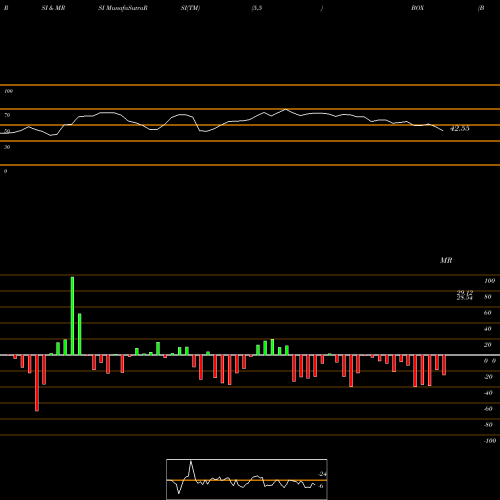Click the 40 axis label on MR panel

tap(487, 329)
